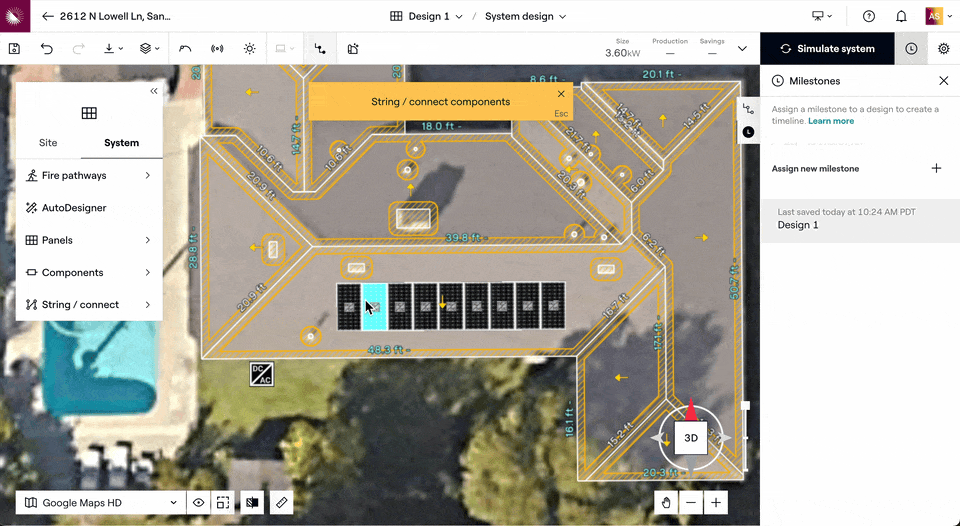Image resolution: width=960 pixels, height=526 pixels.
Task: Open the Google Maps HD imagery dropdown
Action: coord(100,502)
